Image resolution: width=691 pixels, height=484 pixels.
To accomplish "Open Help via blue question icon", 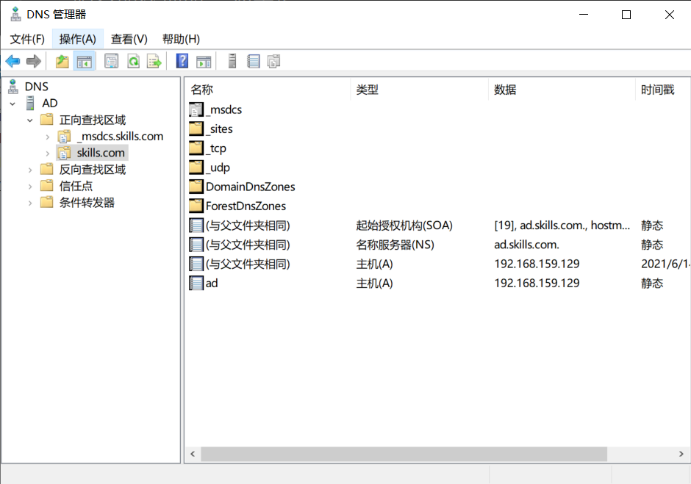I will coord(182,61).
